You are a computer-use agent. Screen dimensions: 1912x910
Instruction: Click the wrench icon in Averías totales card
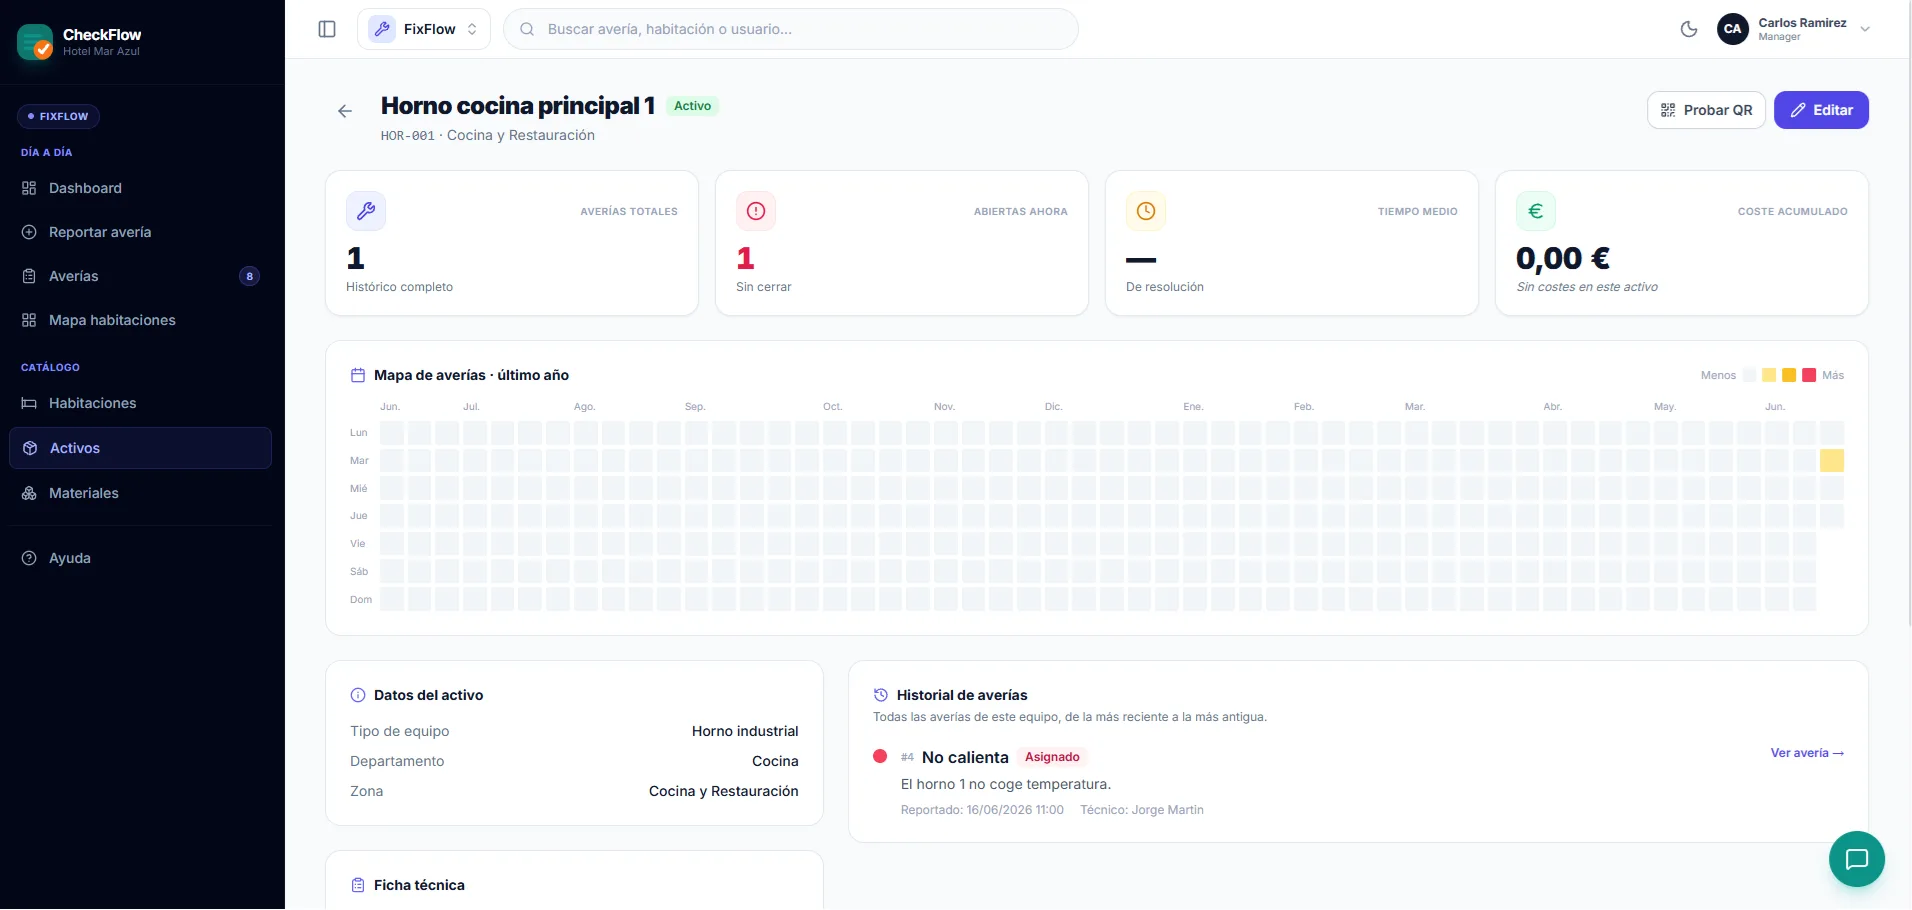[366, 211]
